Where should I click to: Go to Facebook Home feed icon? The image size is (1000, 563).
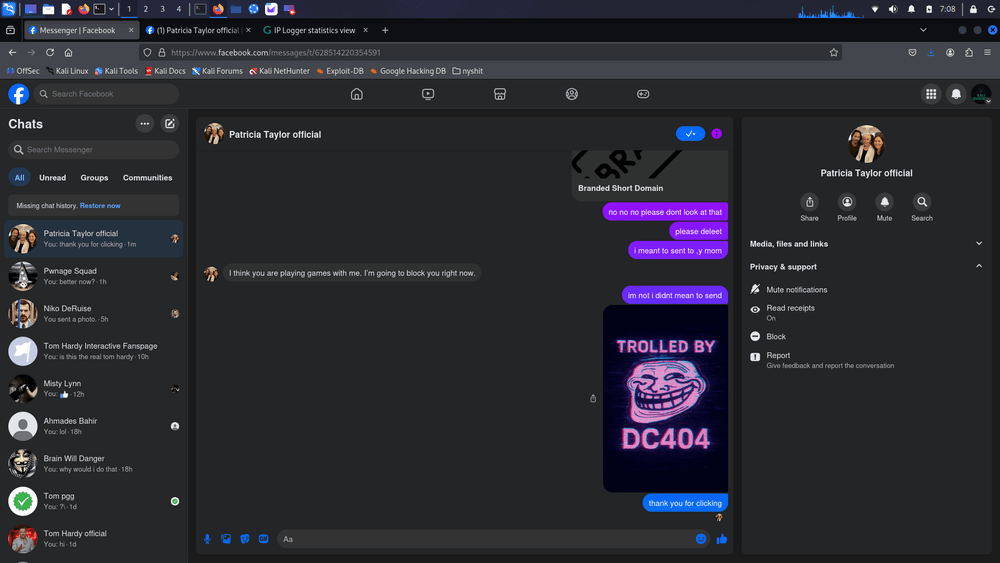pos(357,94)
